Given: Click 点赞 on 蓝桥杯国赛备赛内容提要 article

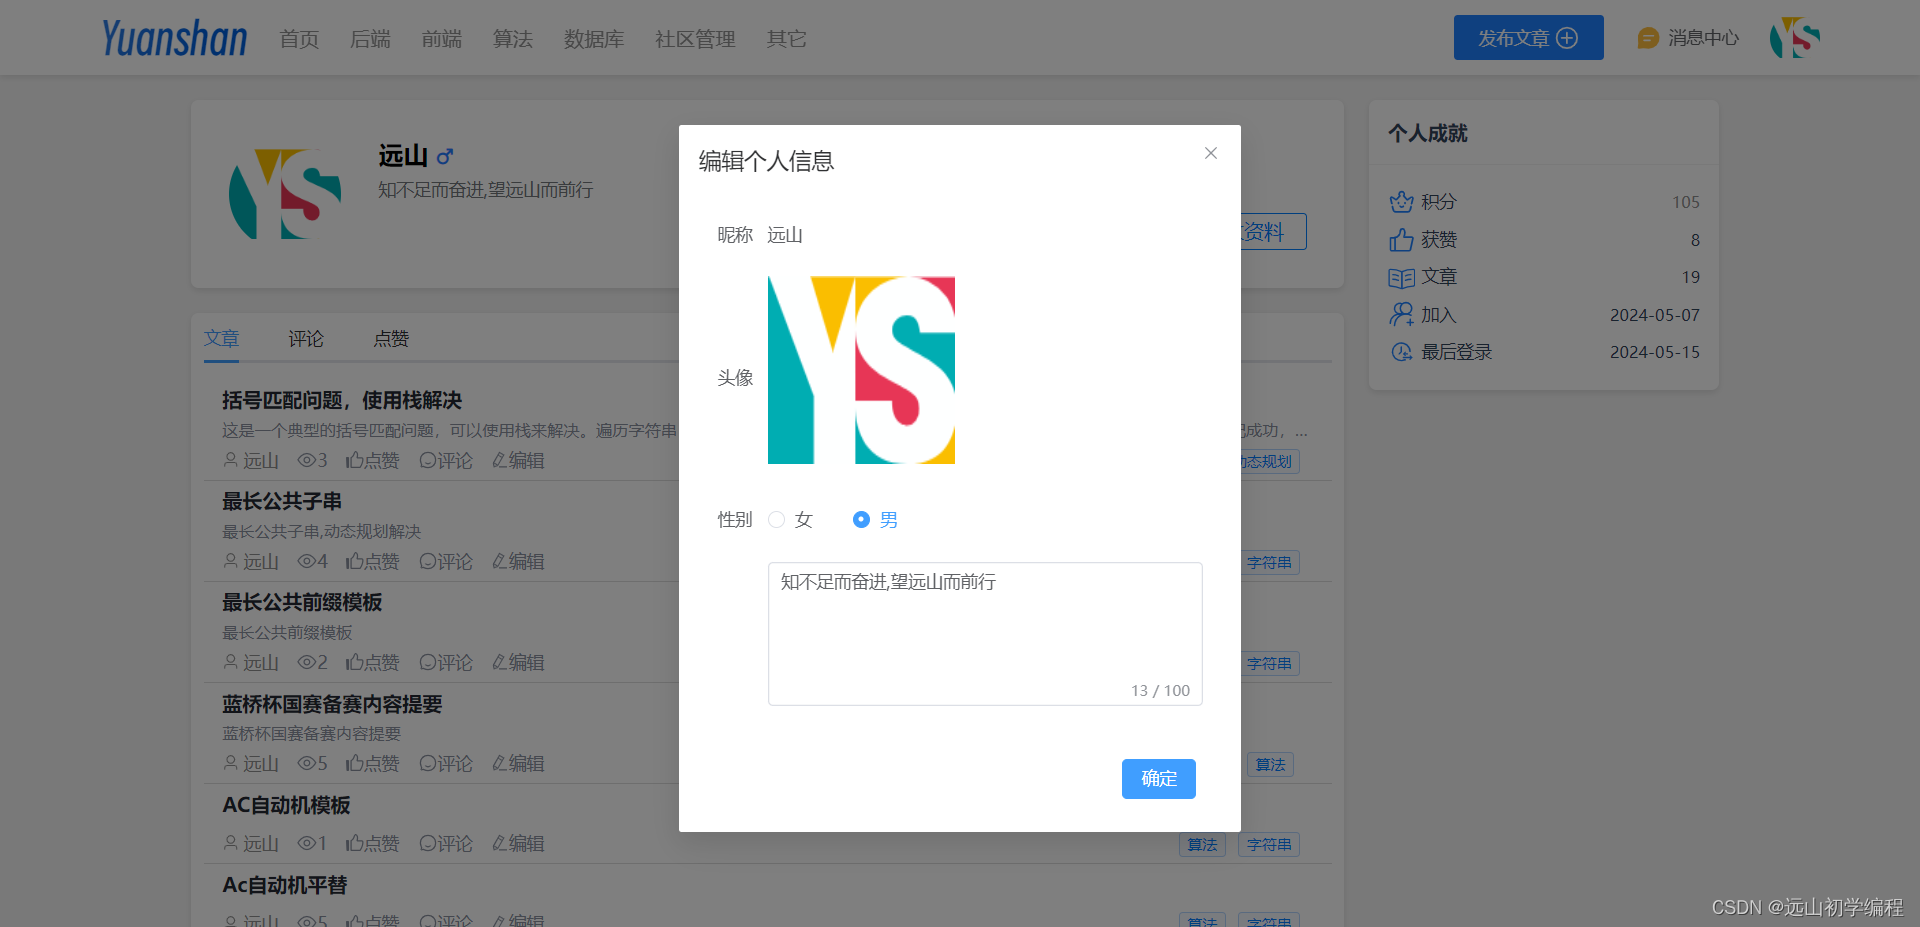Looking at the screenshot, I should 373,763.
